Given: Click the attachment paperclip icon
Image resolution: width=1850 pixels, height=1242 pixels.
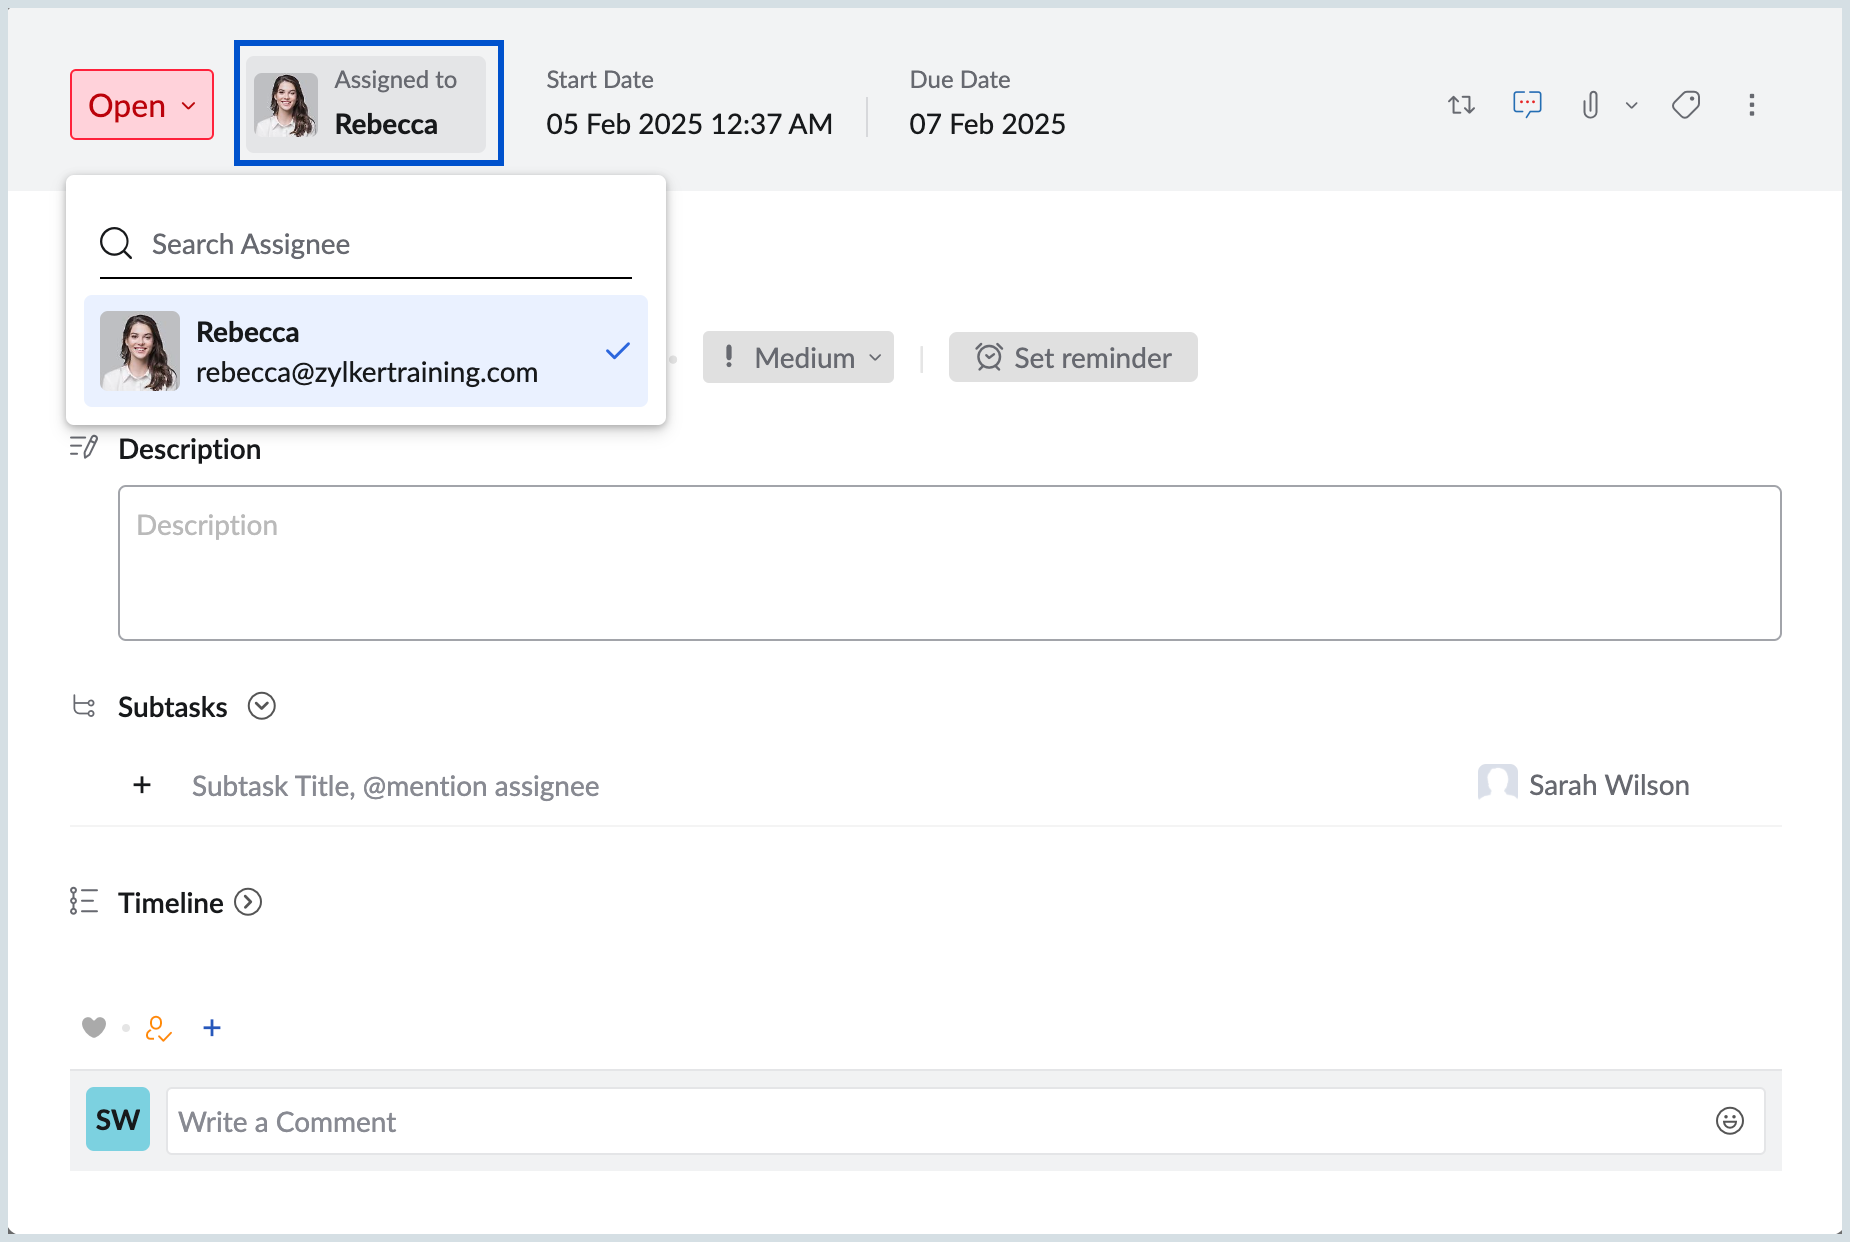Looking at the screenshot, I should coord(1591,105).
